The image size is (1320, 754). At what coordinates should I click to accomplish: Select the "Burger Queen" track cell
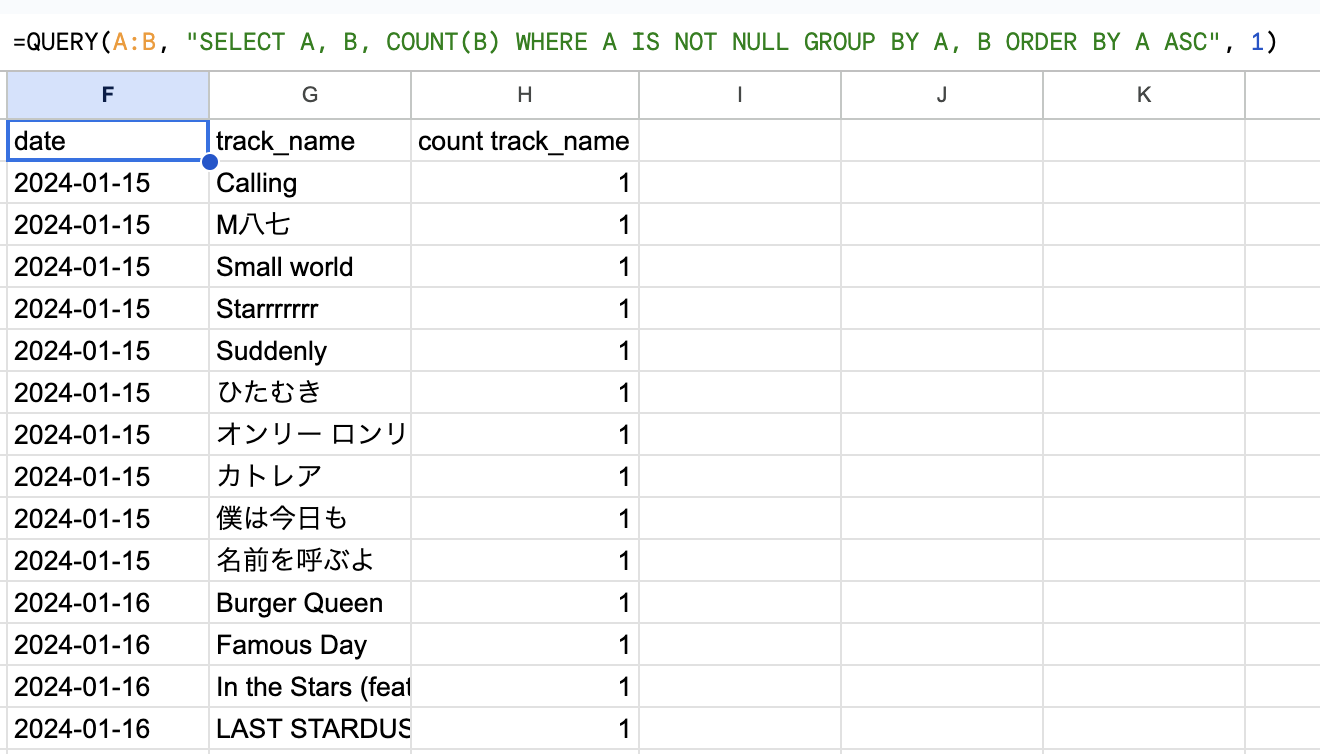(310, 603)
